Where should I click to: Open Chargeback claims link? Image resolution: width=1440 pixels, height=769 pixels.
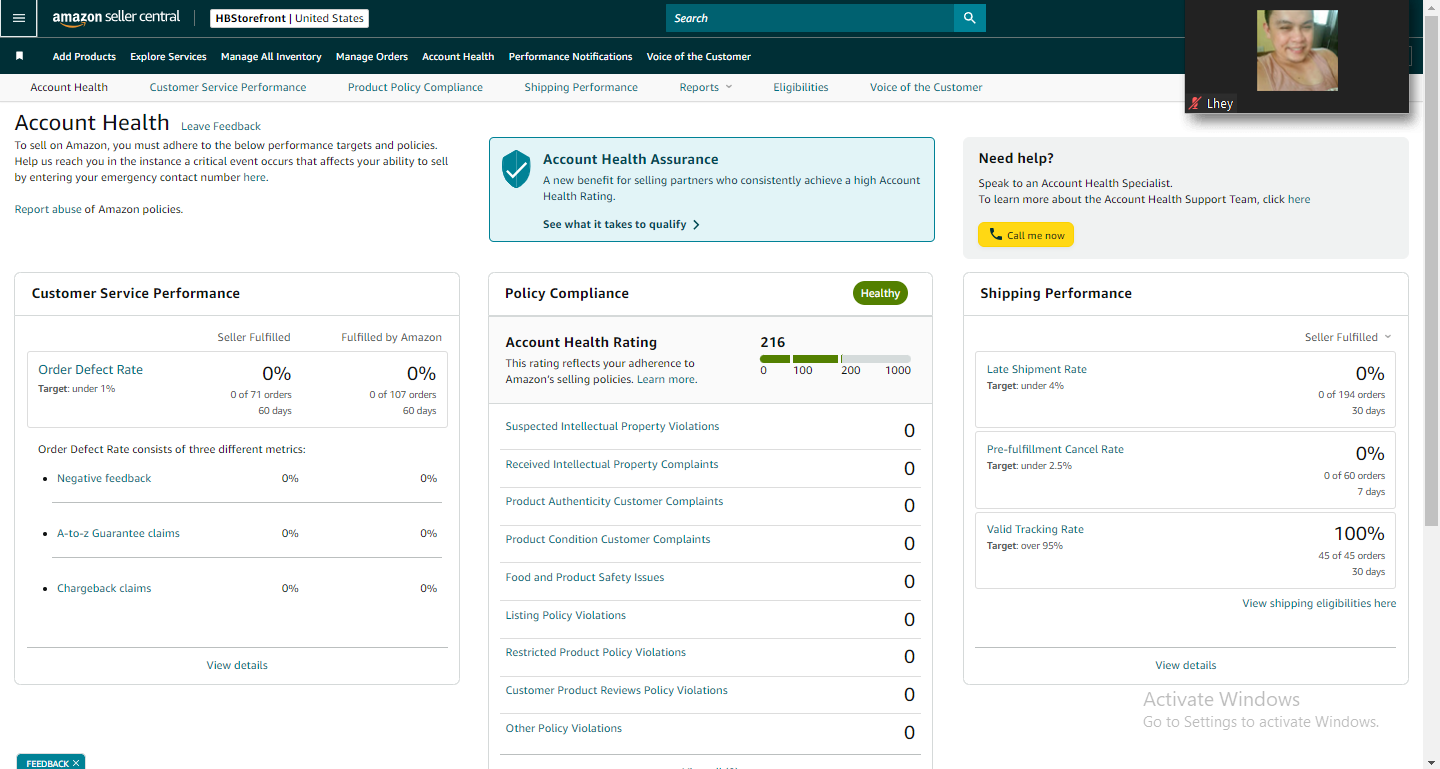(104, 588)
